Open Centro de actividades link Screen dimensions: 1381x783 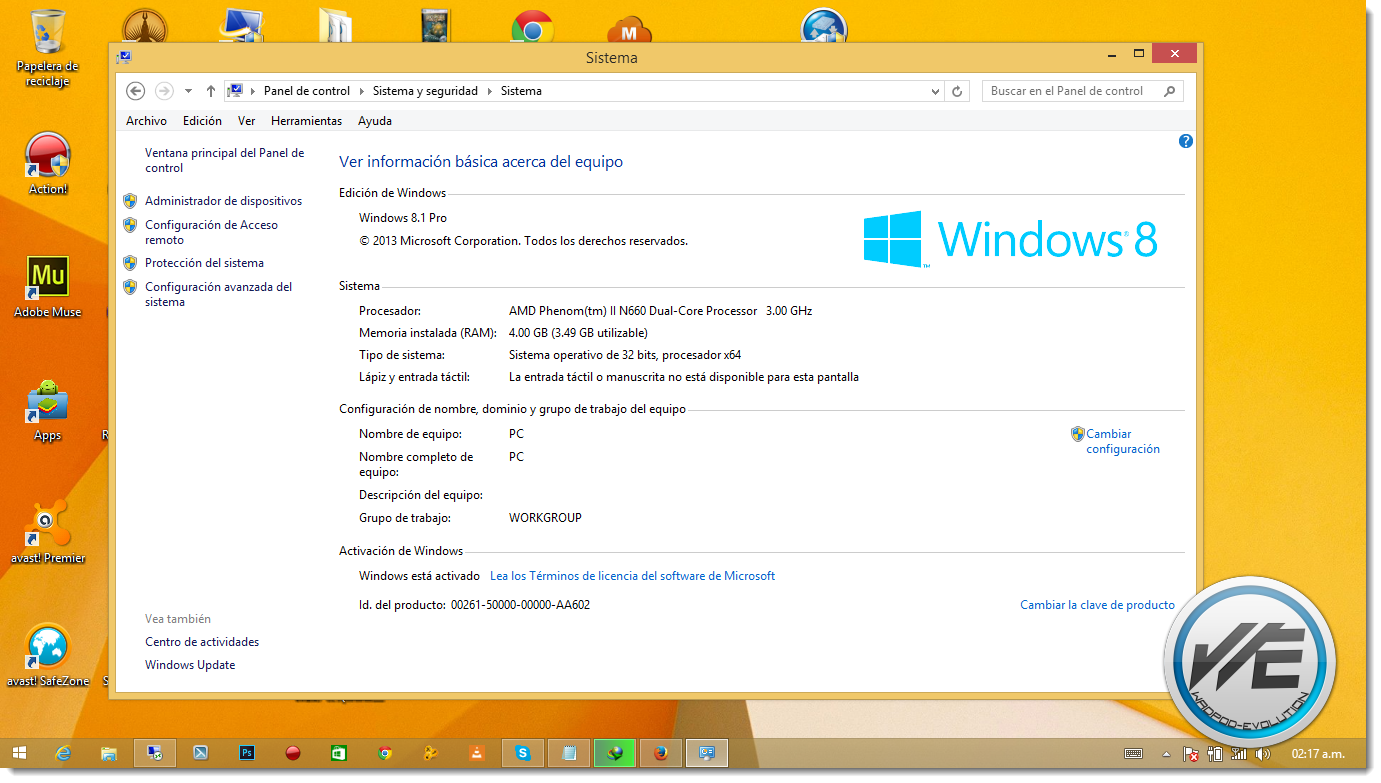click(x=202, y=642)
